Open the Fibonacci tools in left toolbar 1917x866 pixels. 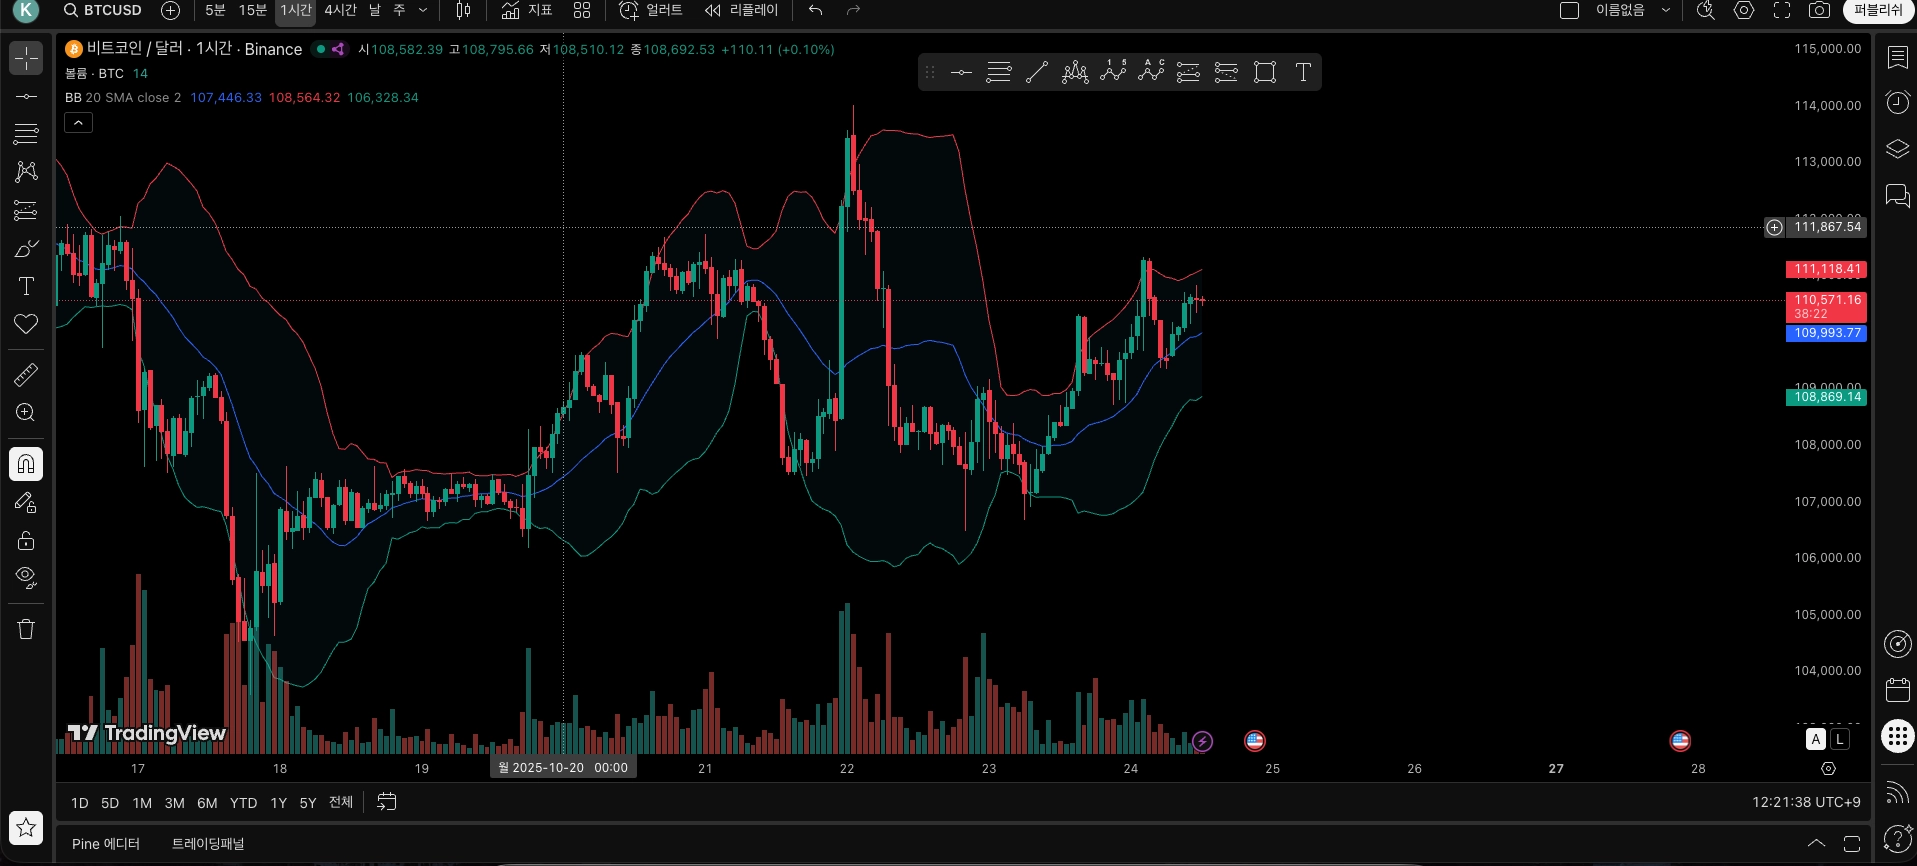(26, 133)
